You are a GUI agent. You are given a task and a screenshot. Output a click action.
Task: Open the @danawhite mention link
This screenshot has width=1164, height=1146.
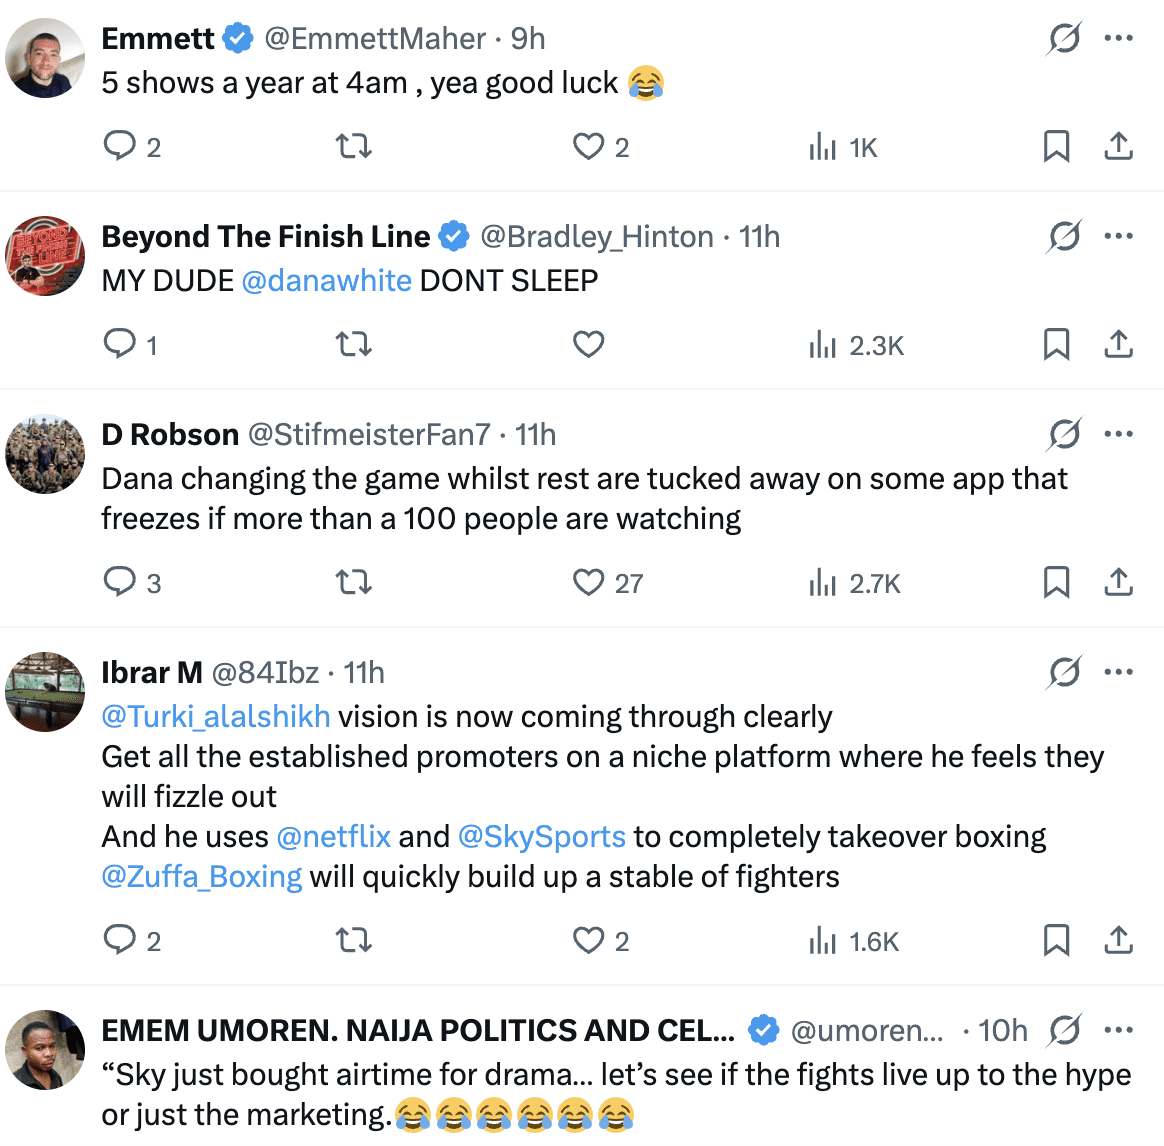(x=326, y=281)
